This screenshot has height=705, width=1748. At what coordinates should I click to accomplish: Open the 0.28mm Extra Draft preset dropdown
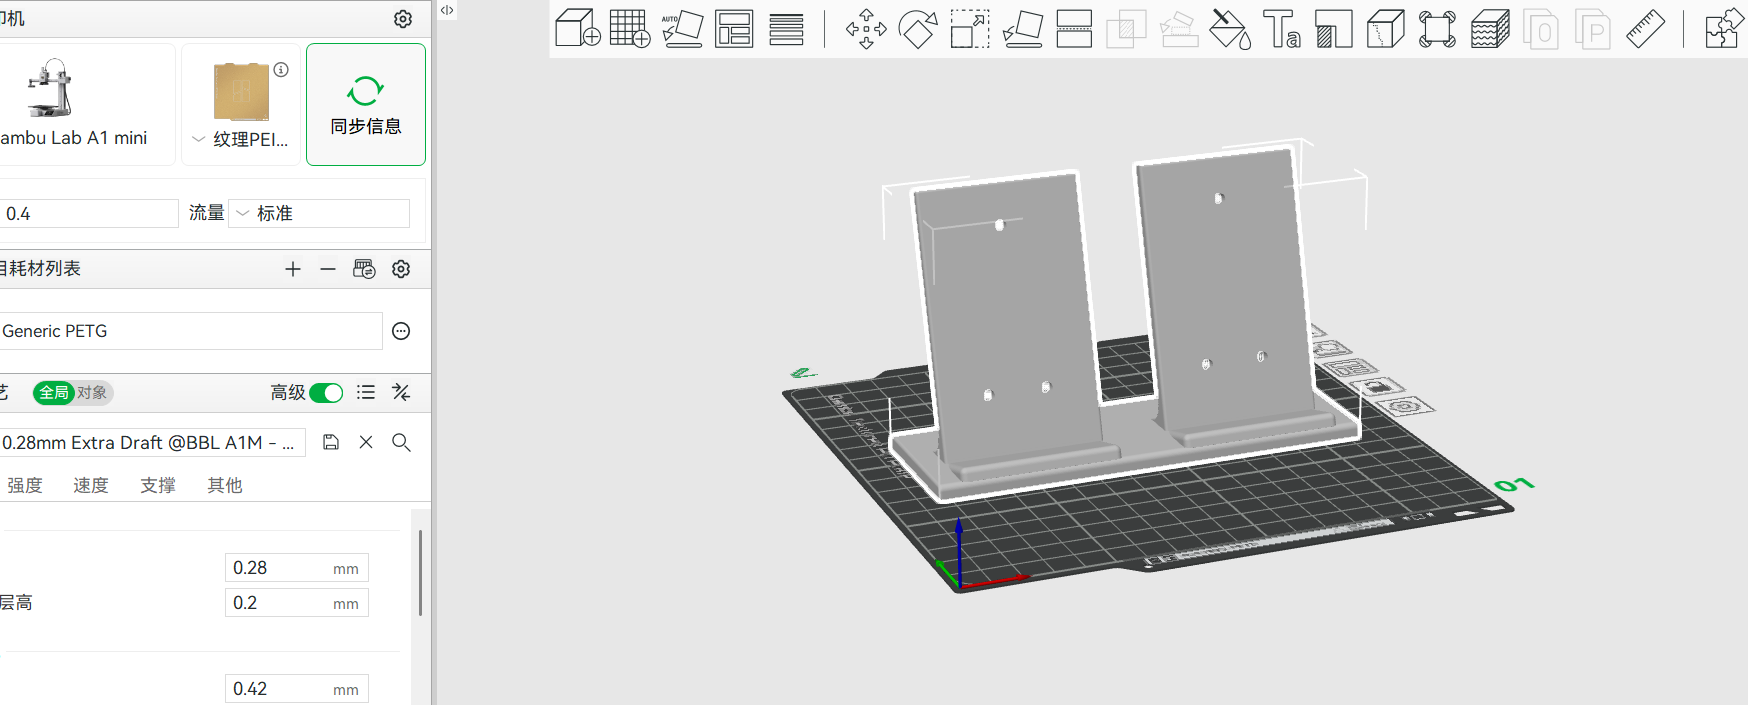tap(150, 443)
